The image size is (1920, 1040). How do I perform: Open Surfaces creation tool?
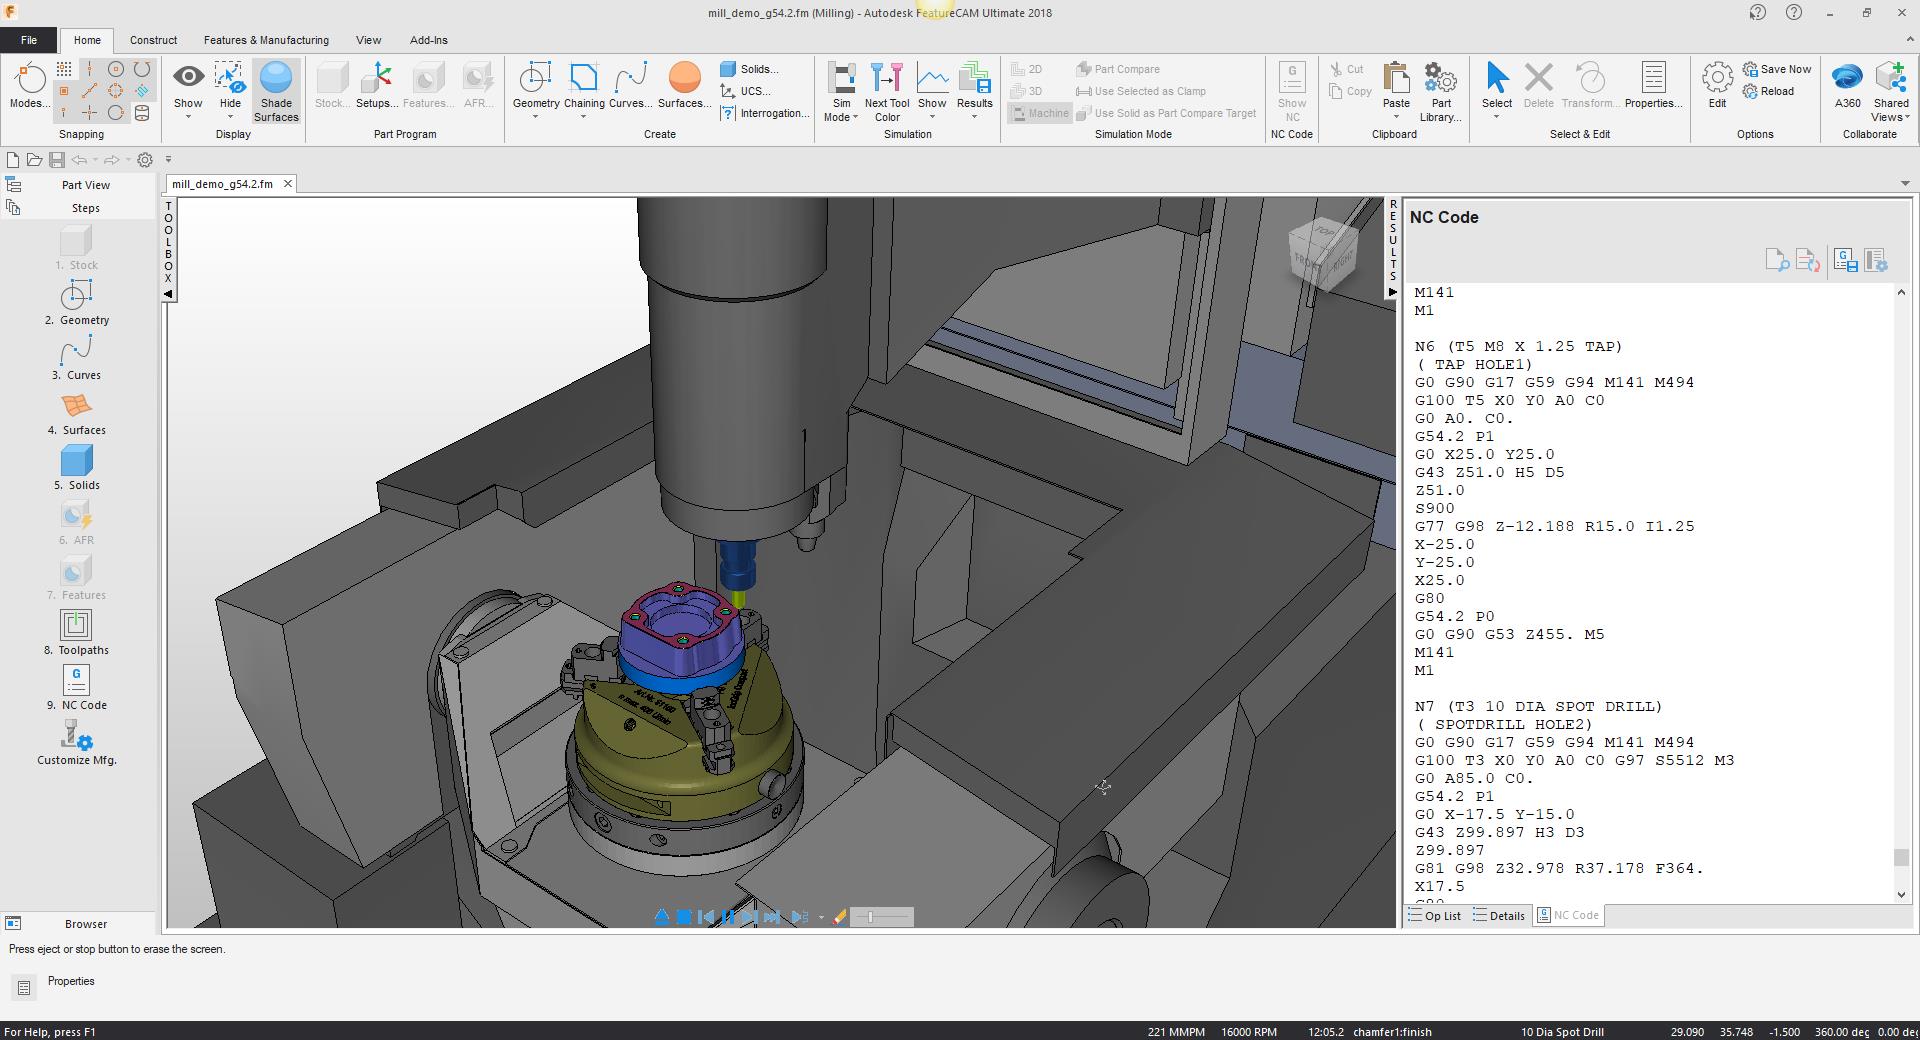684,86
